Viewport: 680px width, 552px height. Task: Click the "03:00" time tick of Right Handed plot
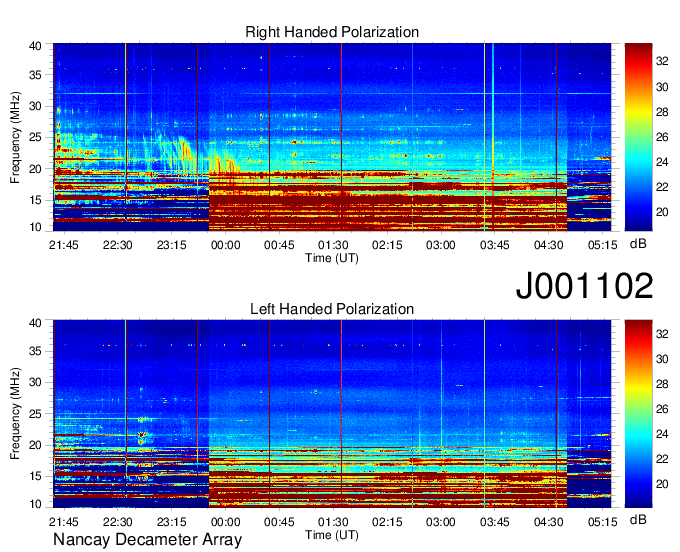point(441,245)
